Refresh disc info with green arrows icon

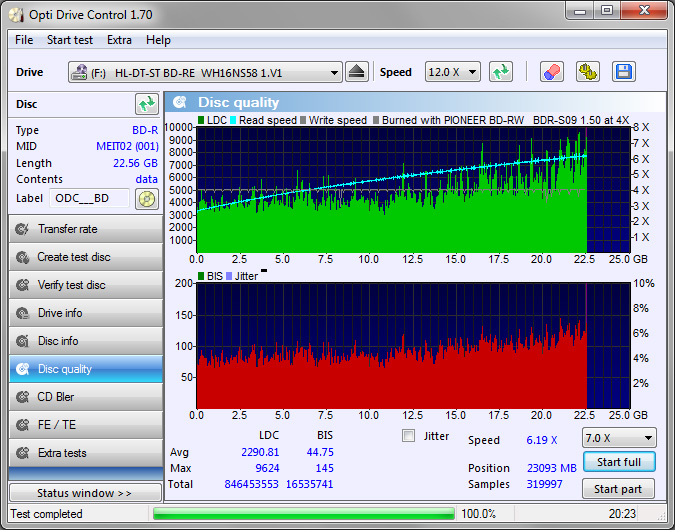147,104
